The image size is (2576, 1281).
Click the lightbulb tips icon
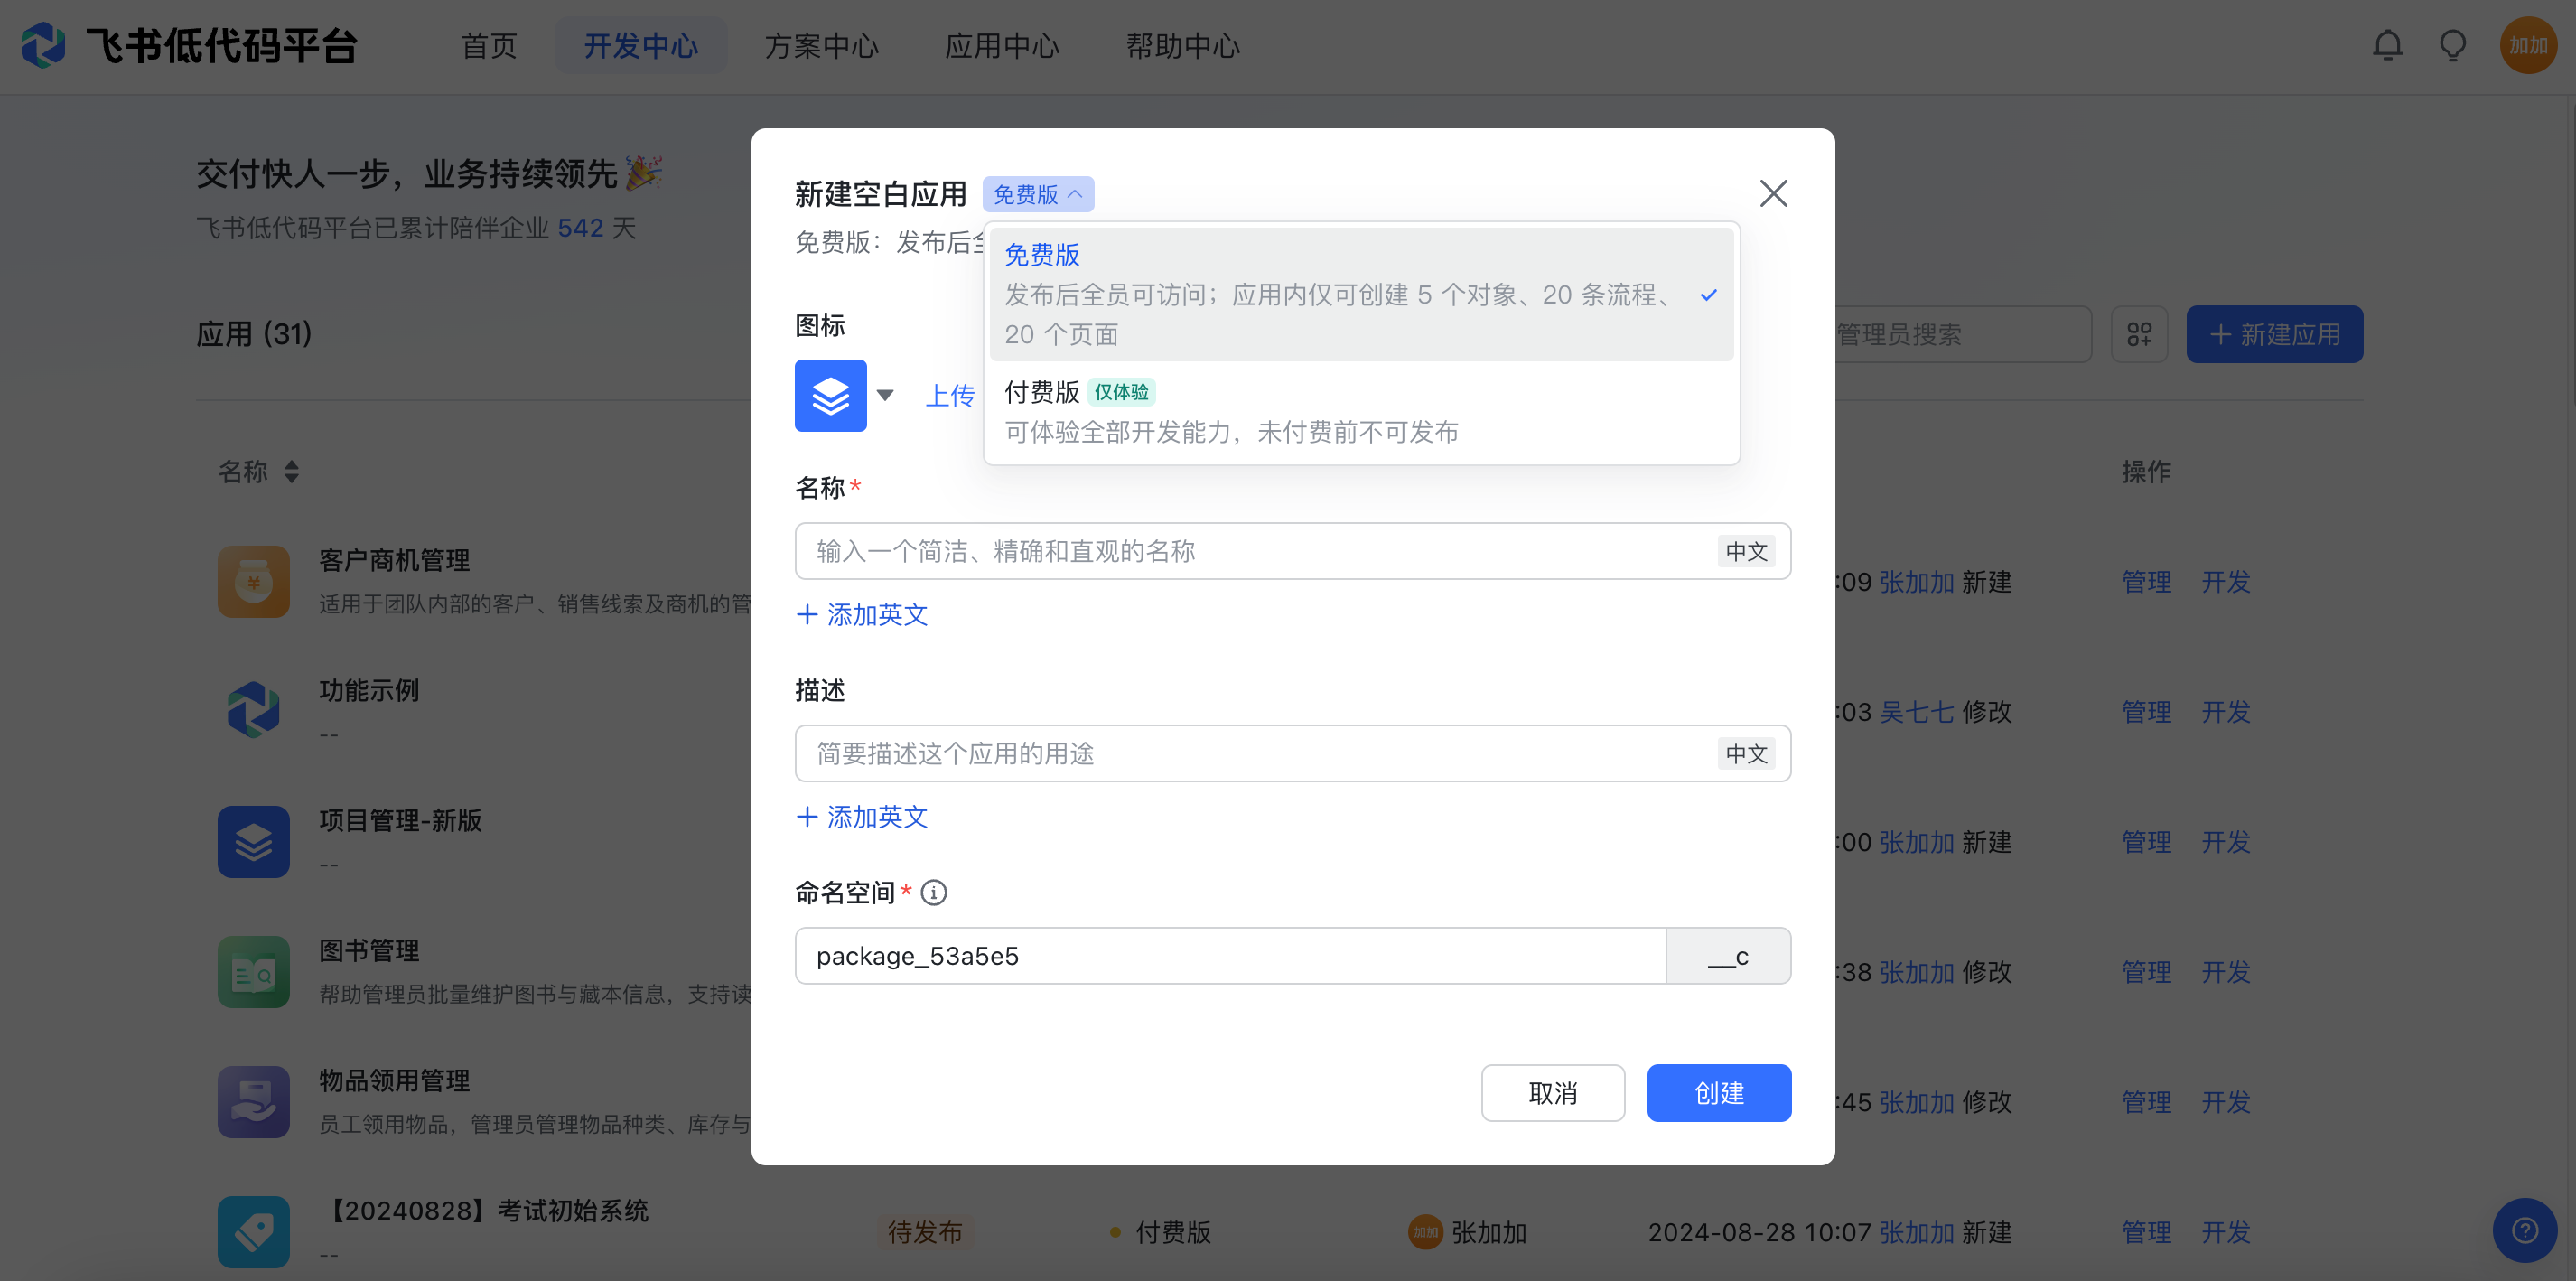pyautogui.click(x=2453, y=46)
